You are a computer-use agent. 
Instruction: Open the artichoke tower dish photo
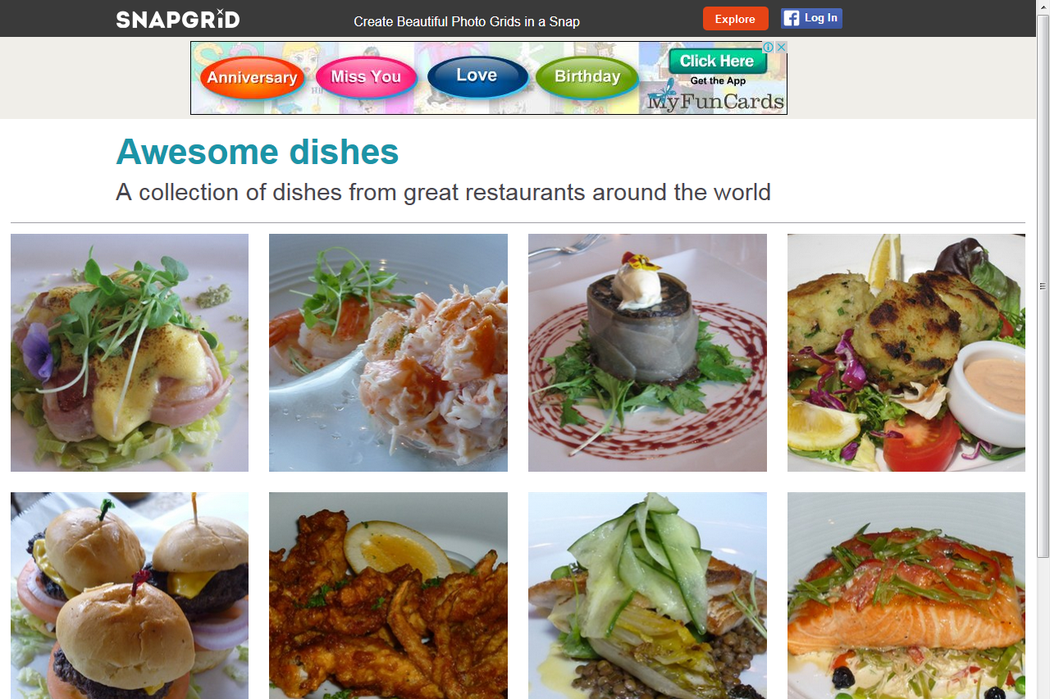(648, 352)
